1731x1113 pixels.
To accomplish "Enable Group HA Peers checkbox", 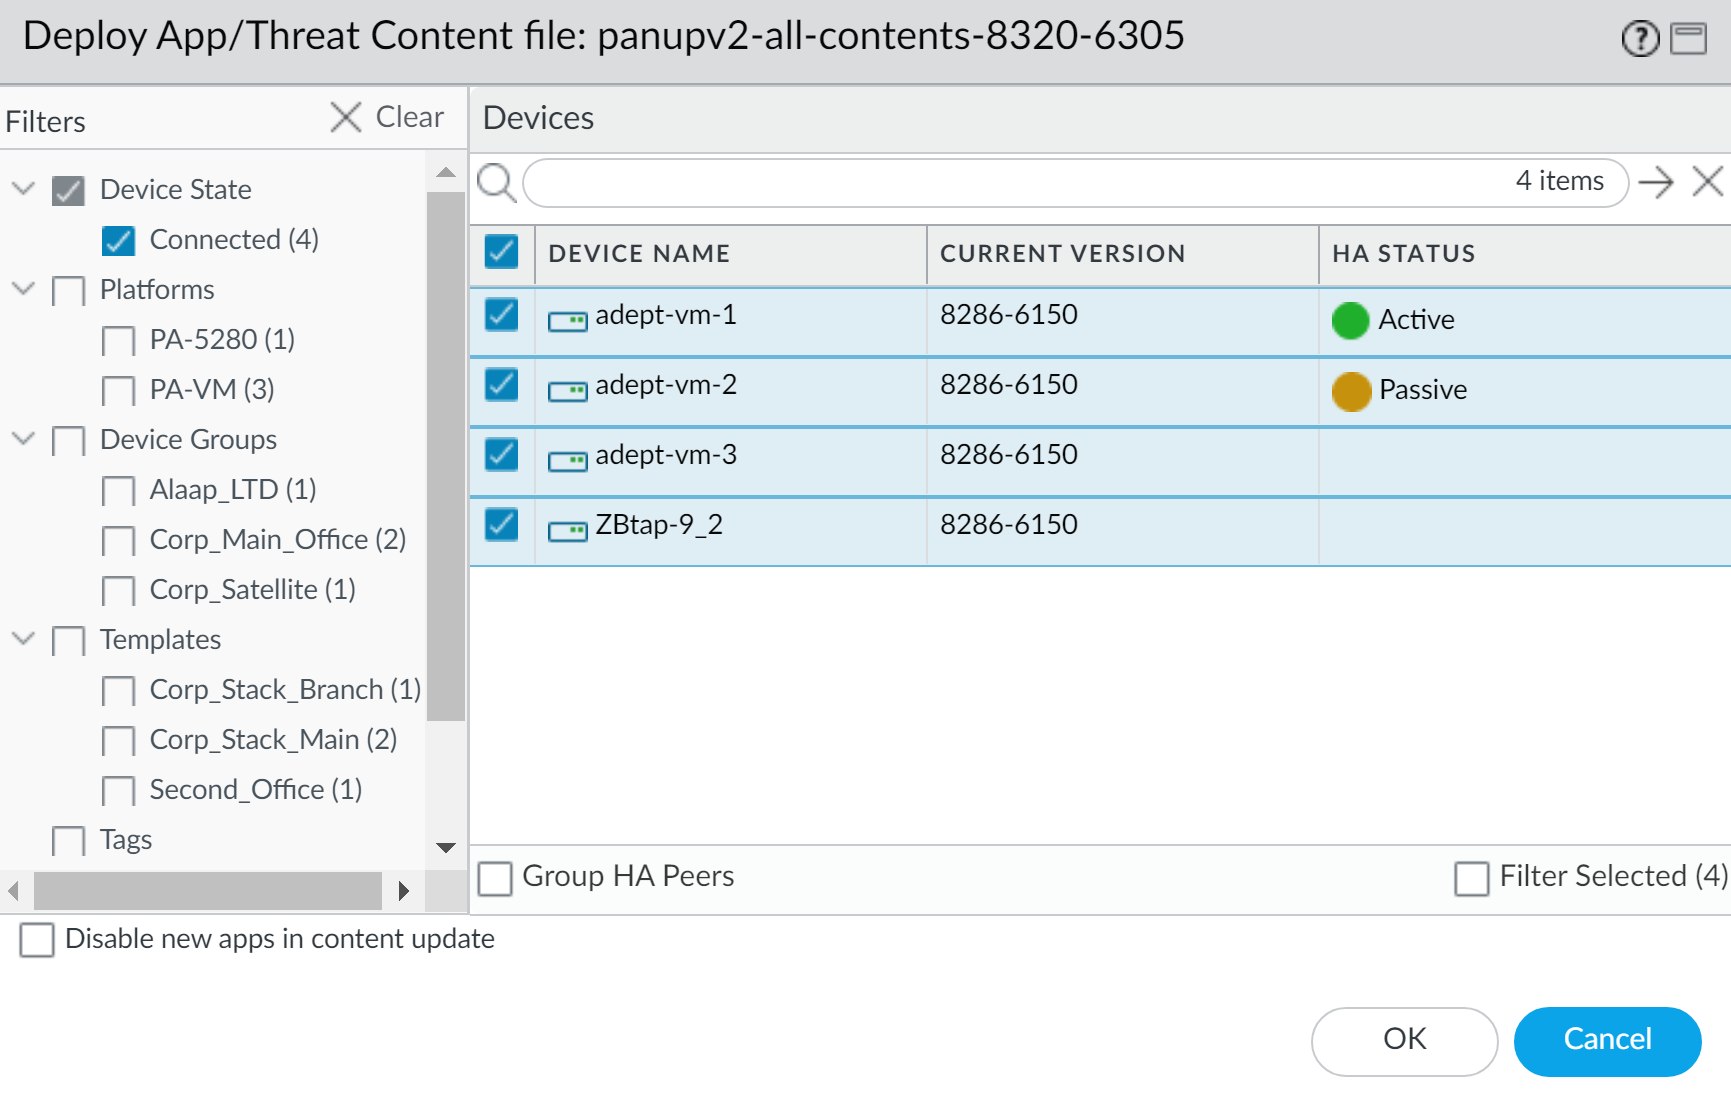I will [495, 878].
